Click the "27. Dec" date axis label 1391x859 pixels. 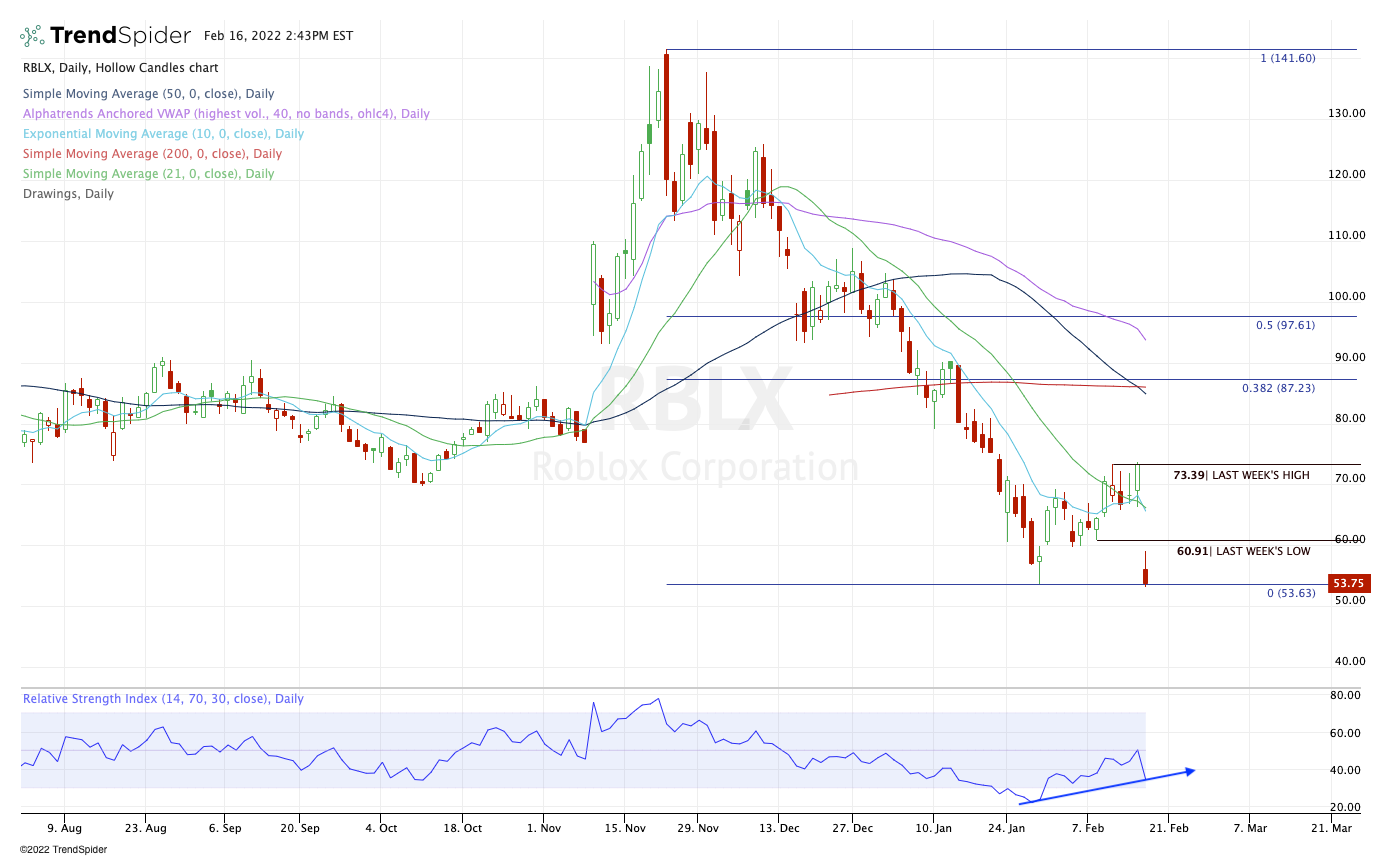tap(853, 828)
